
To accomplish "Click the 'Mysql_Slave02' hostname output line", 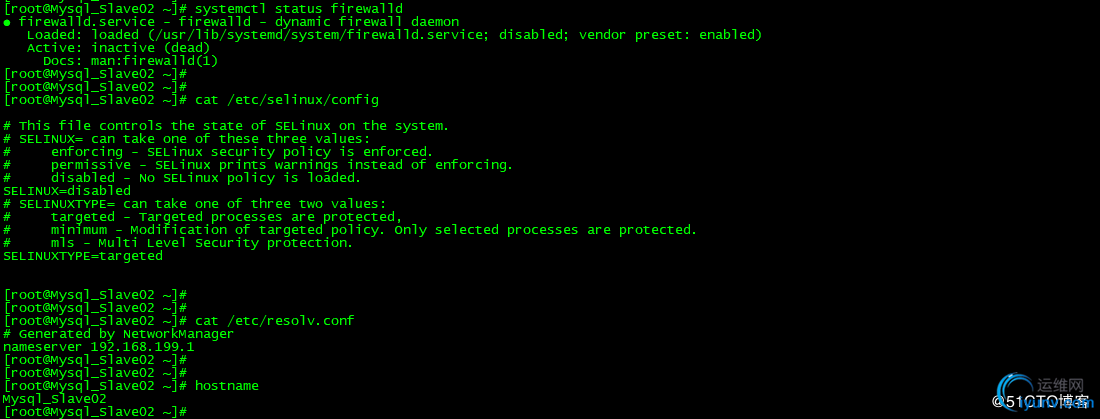I will coord(55,398).
